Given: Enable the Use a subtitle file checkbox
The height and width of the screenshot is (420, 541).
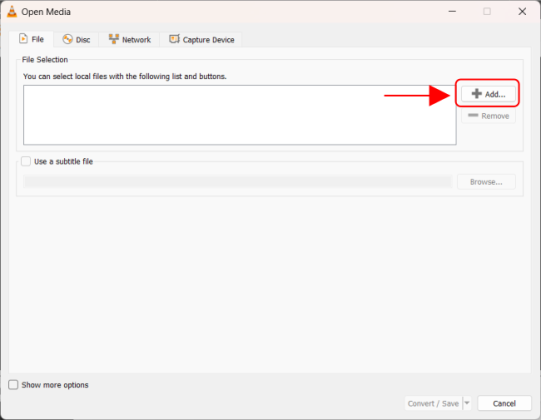Looking at the screenshot, I should click(x=26, y=161).
